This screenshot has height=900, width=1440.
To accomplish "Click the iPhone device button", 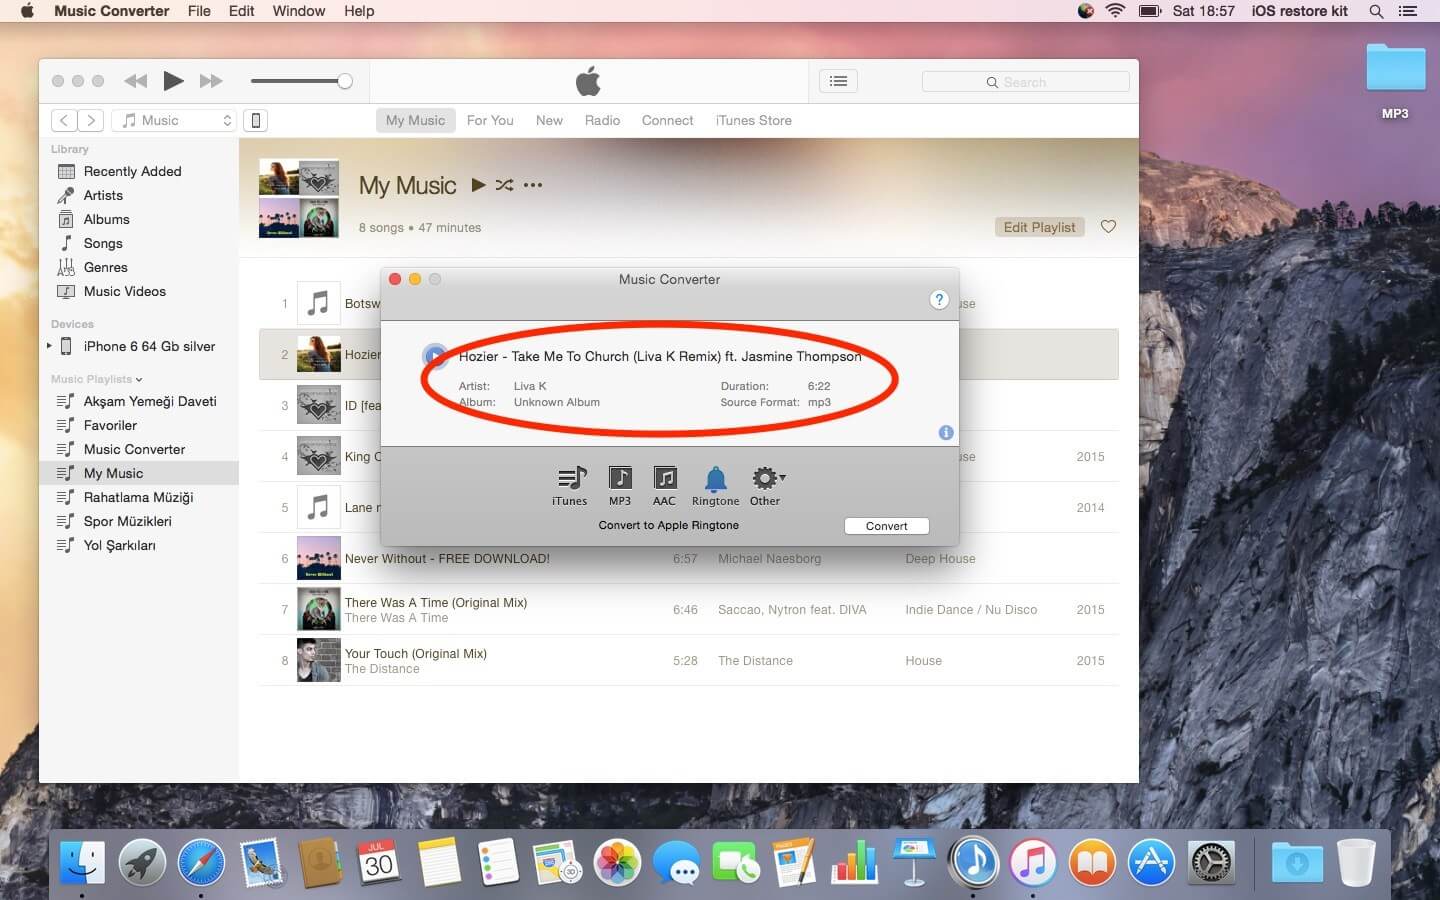I will [x=256, y=120].
